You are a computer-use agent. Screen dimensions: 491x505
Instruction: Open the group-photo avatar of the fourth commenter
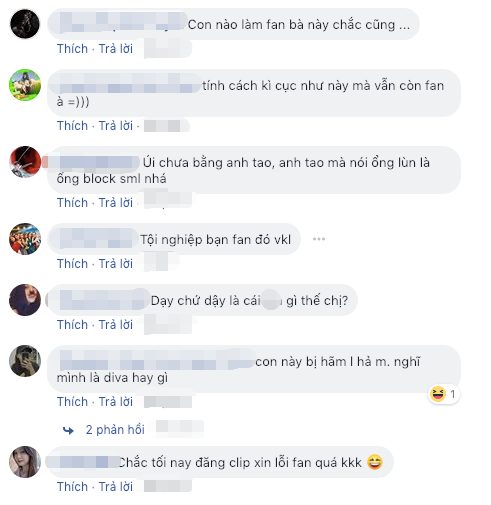25,239
